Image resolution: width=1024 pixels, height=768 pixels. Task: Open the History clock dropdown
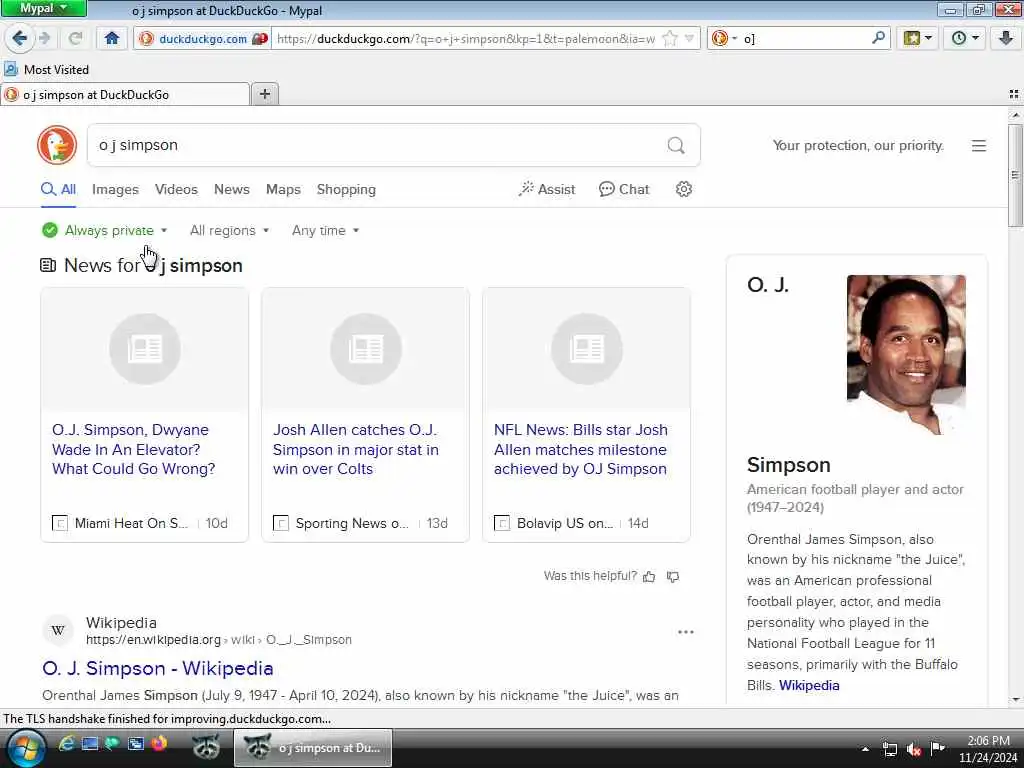tap(965, 38)
